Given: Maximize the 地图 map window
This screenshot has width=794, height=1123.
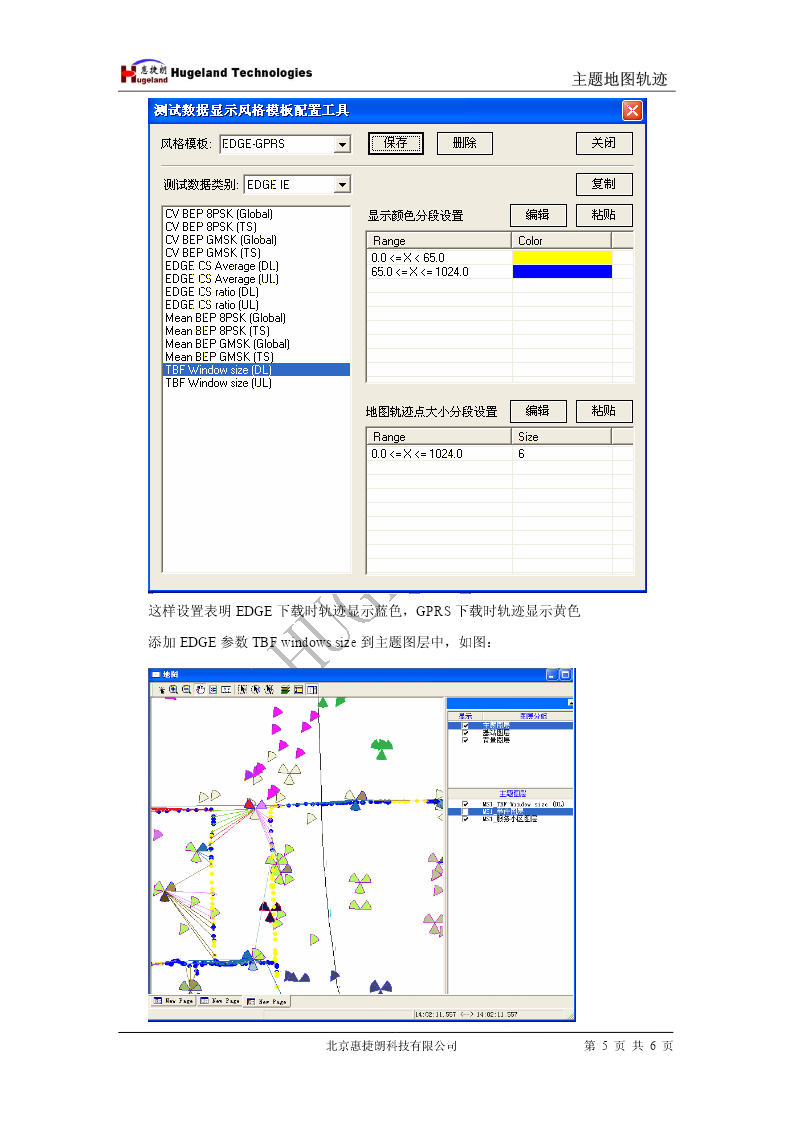Looking at the screenshot, I should click(565, 675).
